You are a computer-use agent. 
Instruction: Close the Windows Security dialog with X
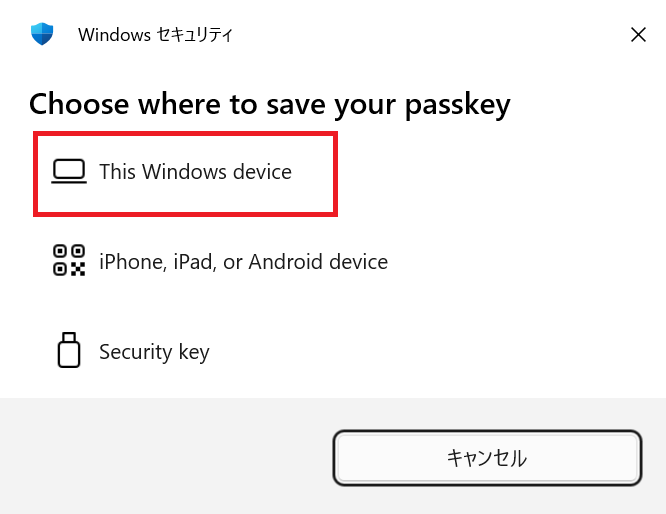[x=638, y=35]
